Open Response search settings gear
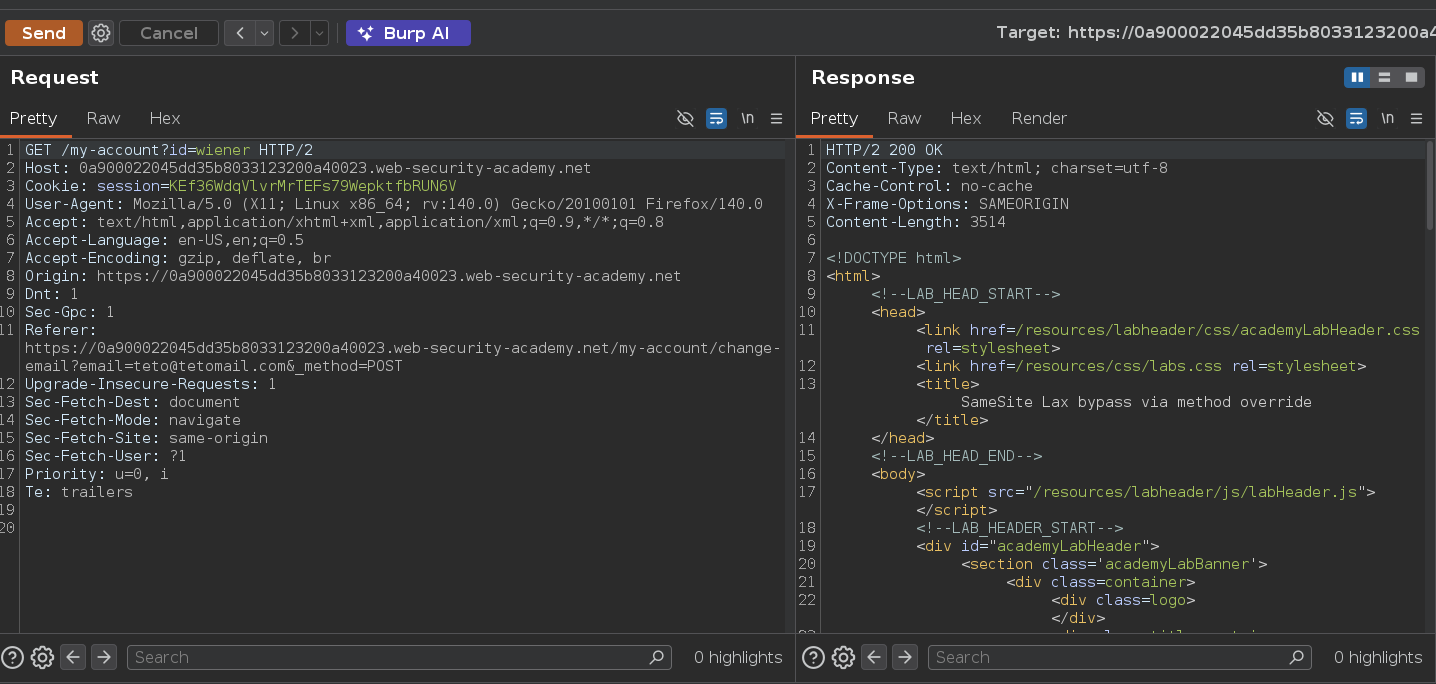The width and height of the screenshot is (1436, 684). click(x=842, y=657)
